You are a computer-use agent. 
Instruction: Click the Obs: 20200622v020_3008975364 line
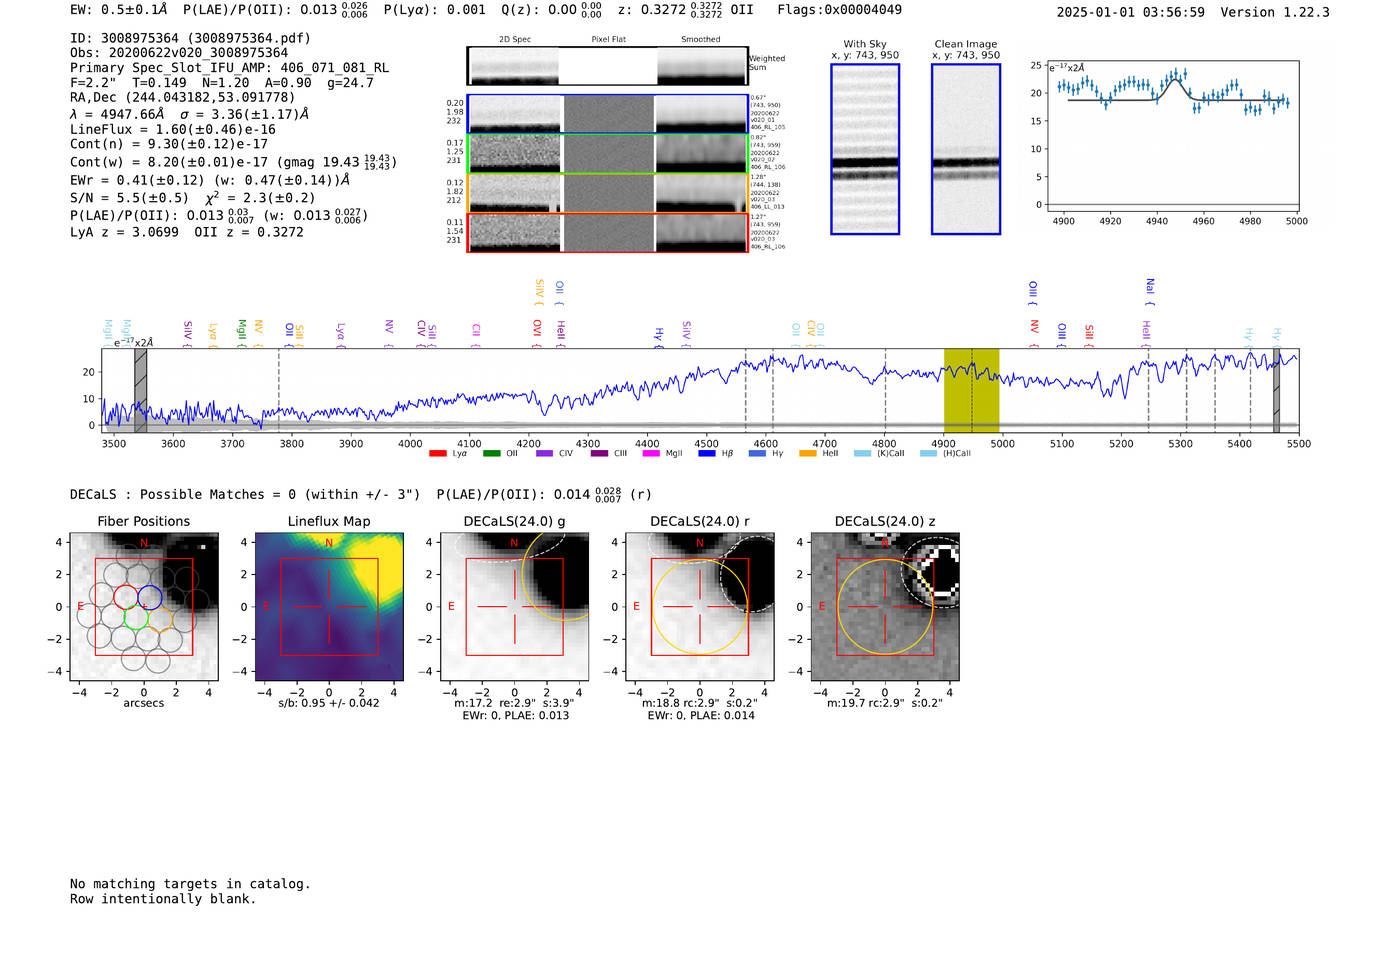pyautogui.click(x=179, y=53)
